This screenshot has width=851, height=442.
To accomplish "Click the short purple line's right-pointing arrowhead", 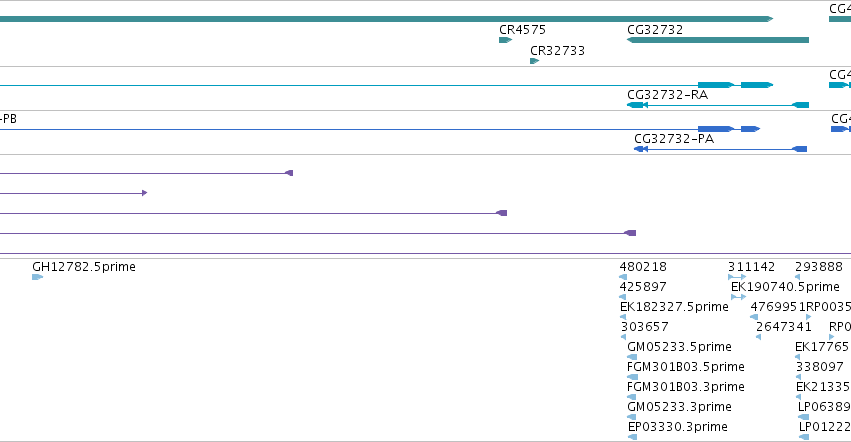I will click(144, 193).
